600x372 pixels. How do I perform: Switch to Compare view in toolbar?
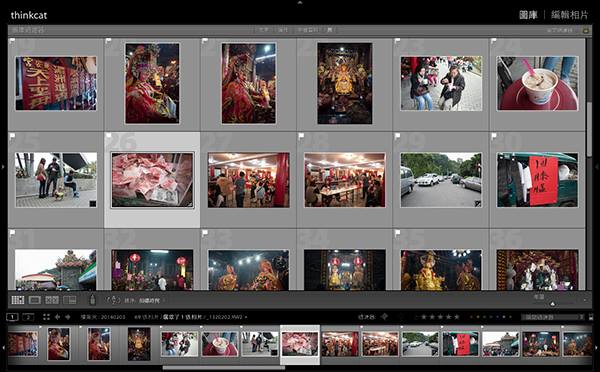click(x=52, y=300)
